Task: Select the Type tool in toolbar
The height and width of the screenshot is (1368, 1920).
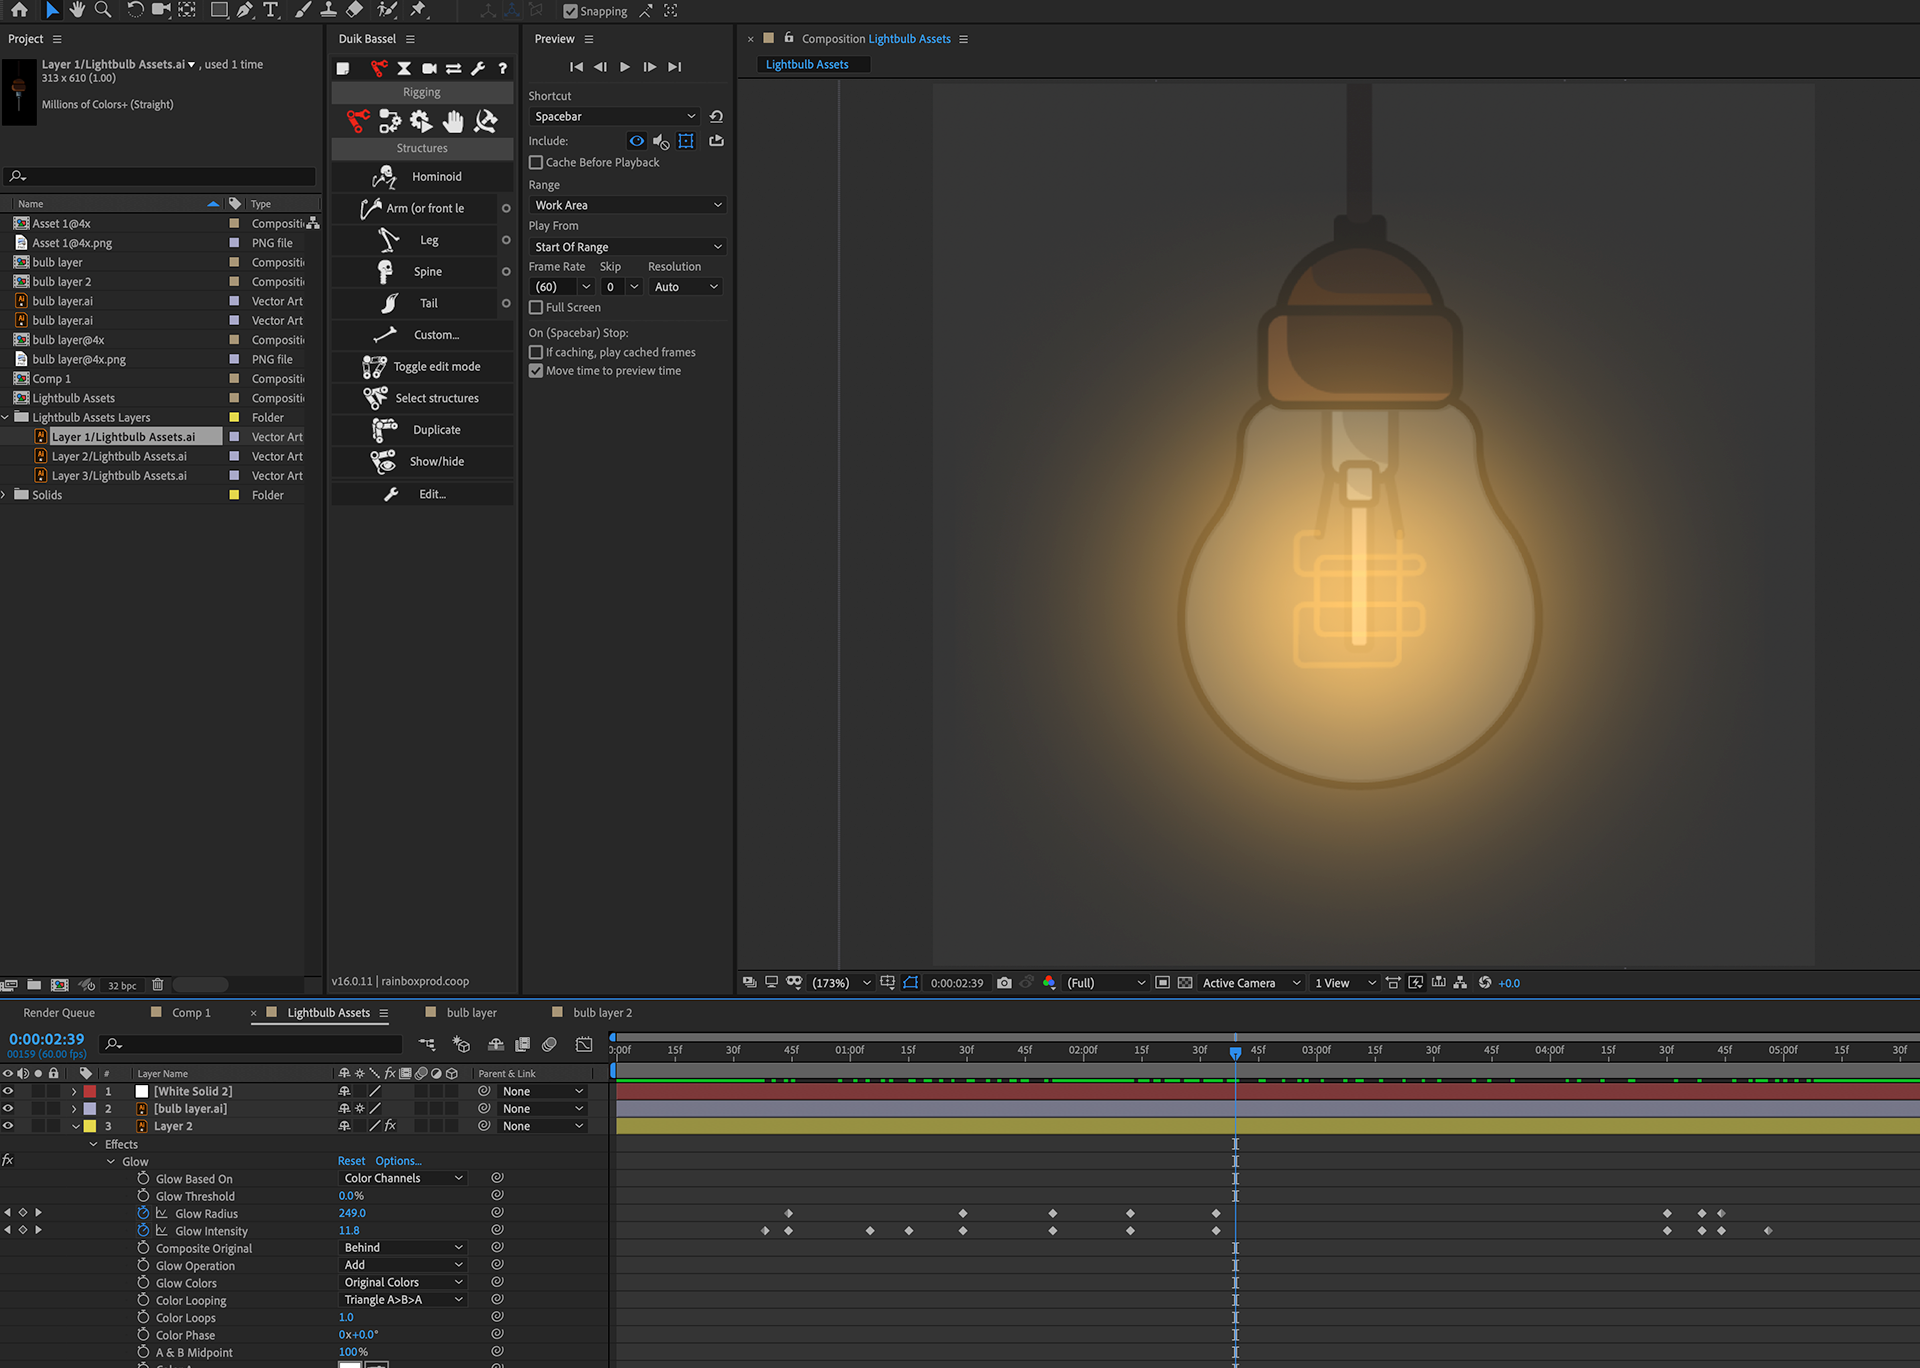Action: point(270,10)
